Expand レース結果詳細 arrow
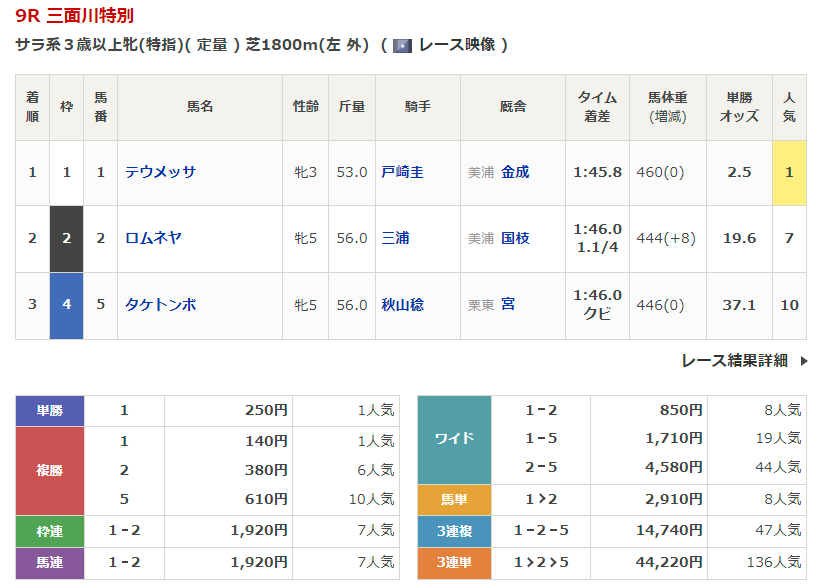The width and height of the screenshot is (830, 588). pos(803,361)
